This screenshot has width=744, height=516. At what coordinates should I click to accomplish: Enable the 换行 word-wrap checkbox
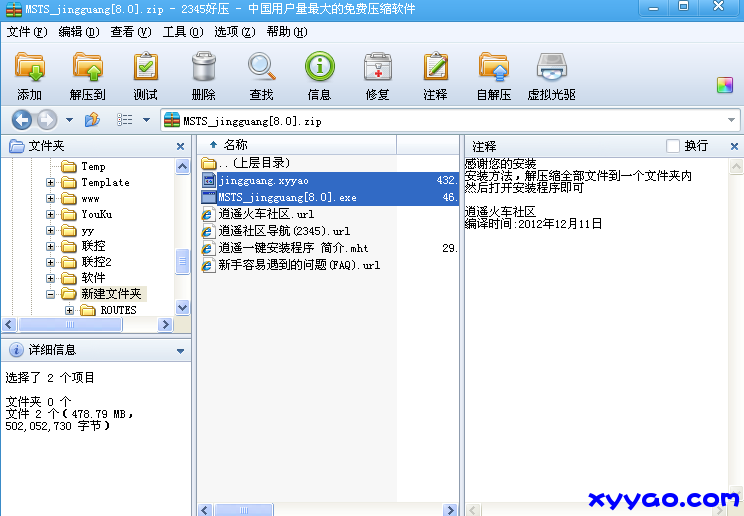(673, 146)
